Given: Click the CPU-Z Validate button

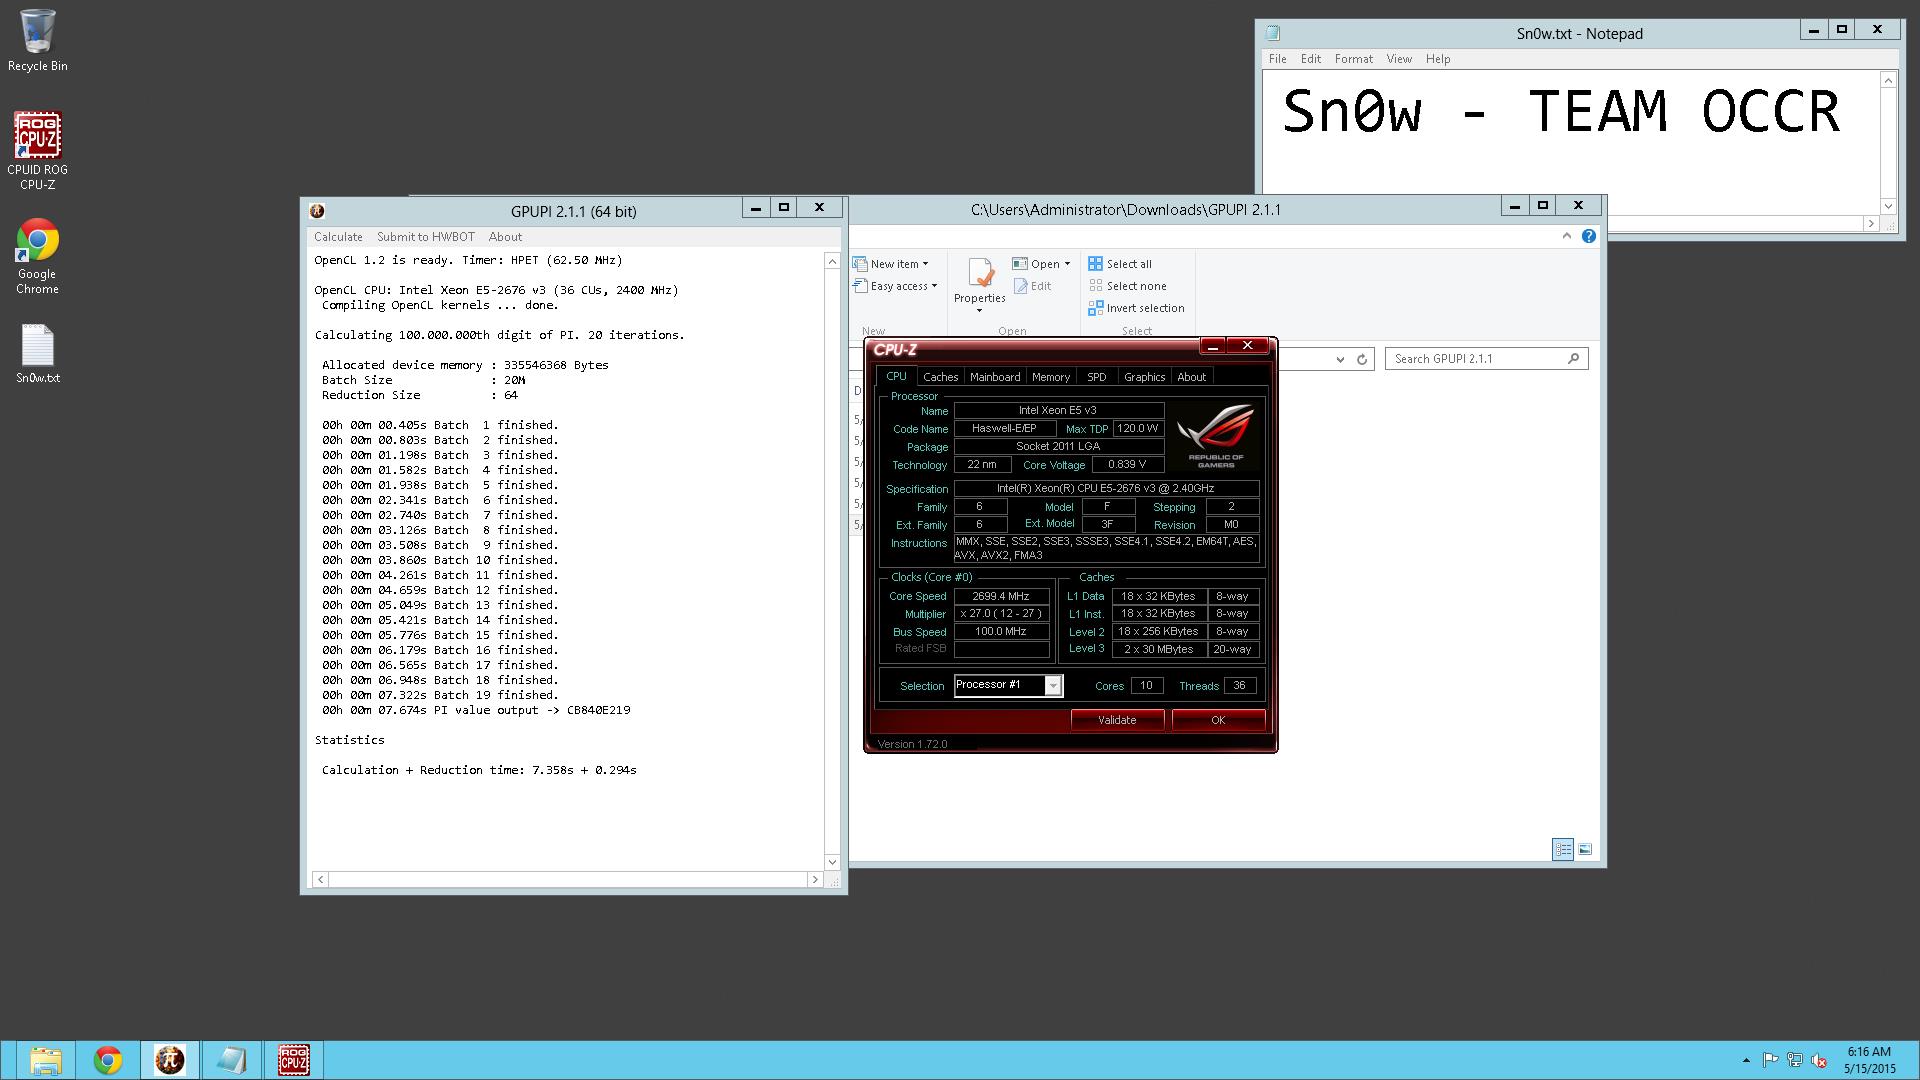Looking at the screenshot, I should tap(1117, 720).
